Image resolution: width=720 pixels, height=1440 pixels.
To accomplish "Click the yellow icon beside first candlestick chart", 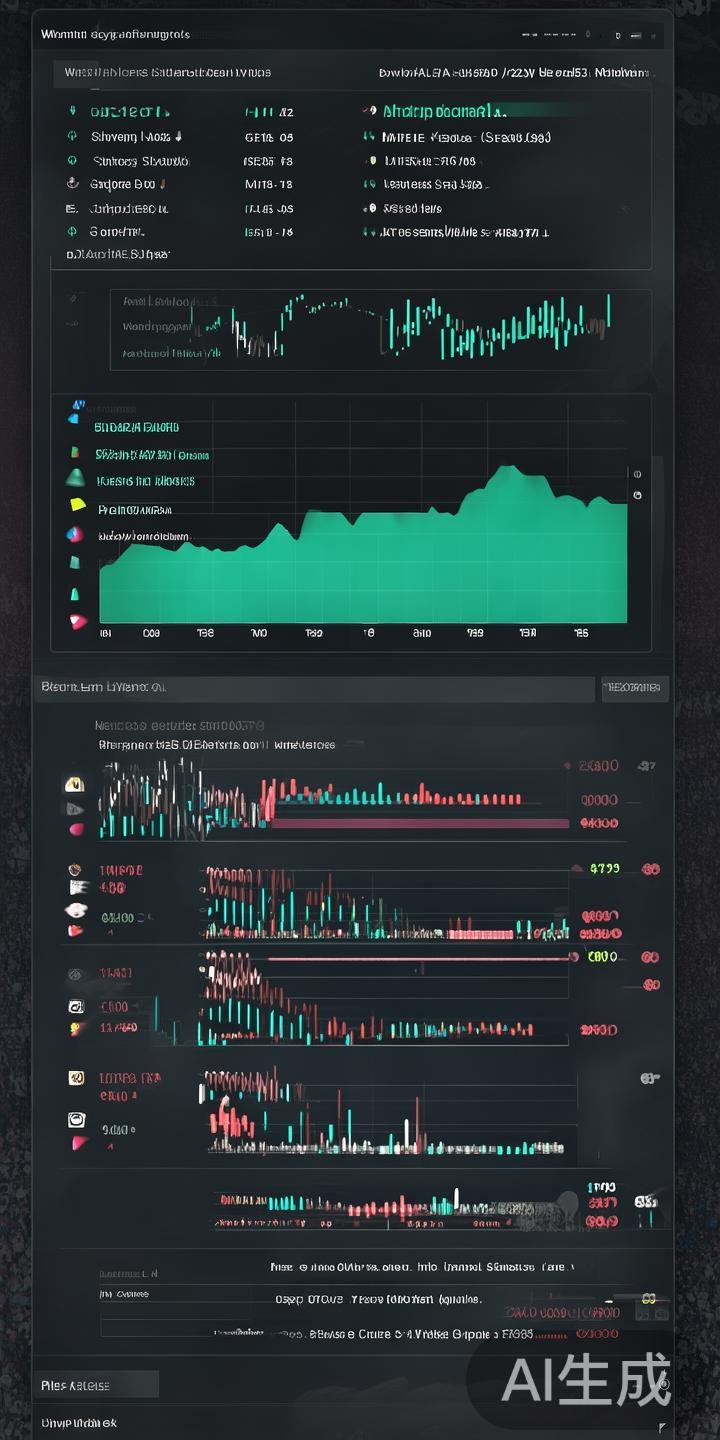I will [74, 785].
